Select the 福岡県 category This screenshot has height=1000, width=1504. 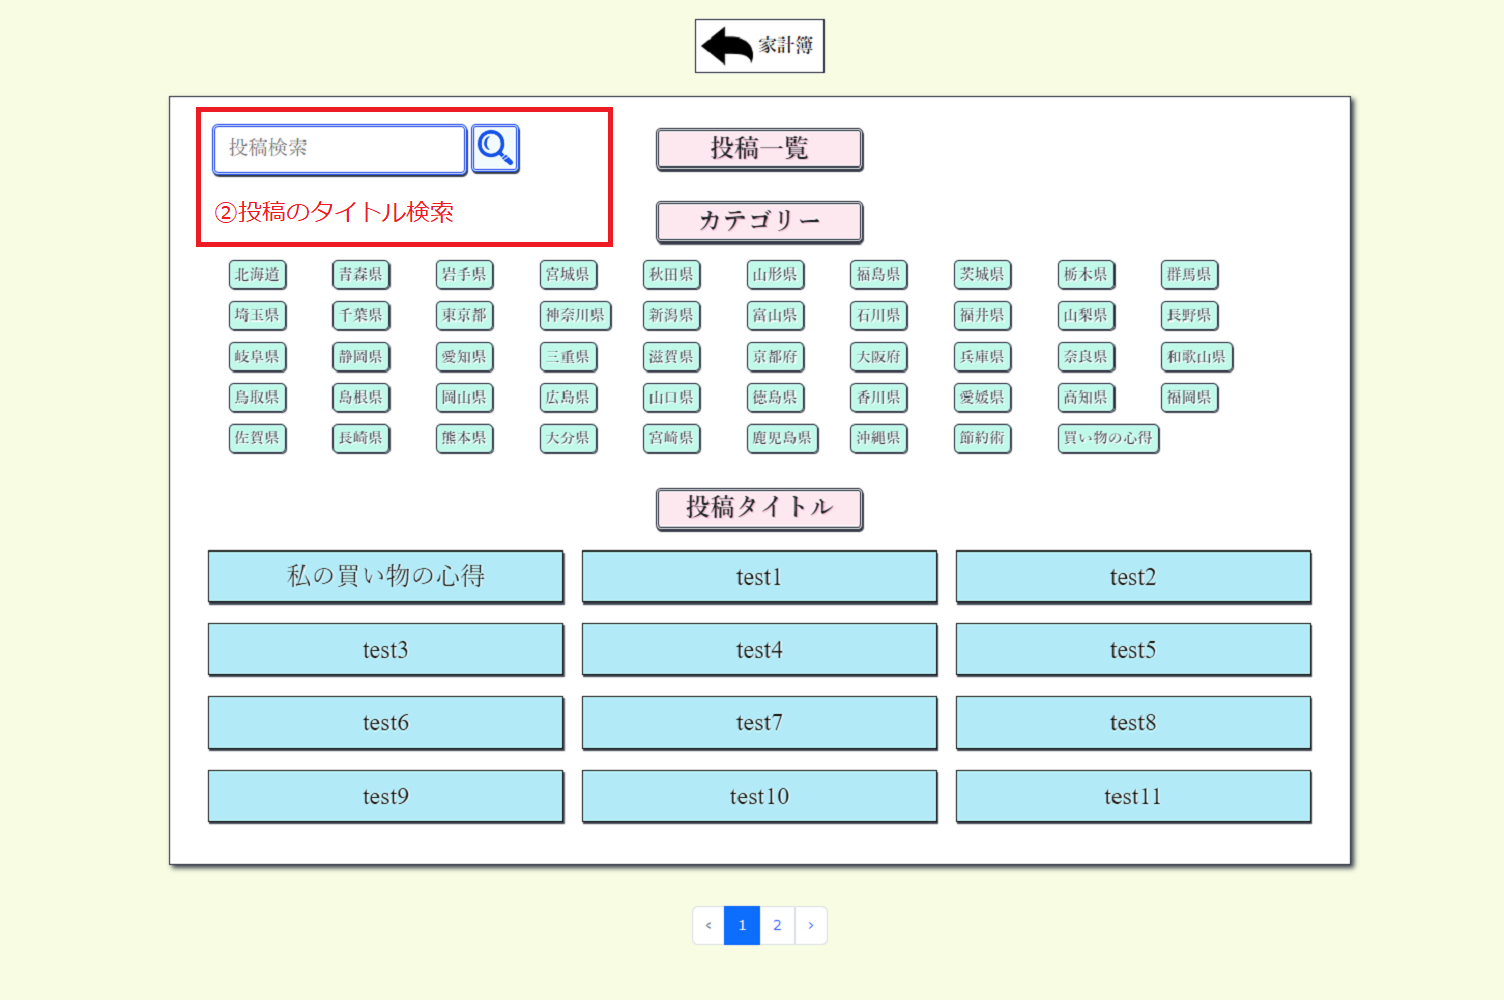1190,398
